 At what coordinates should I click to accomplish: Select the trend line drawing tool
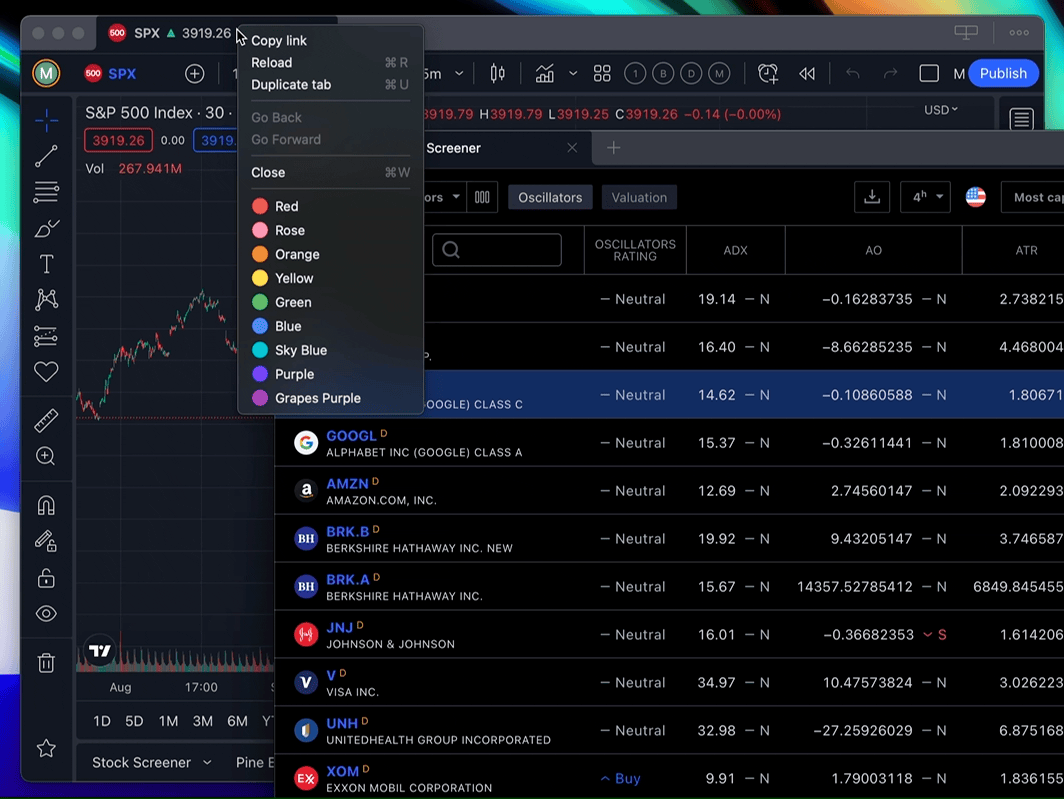point(46,156)
